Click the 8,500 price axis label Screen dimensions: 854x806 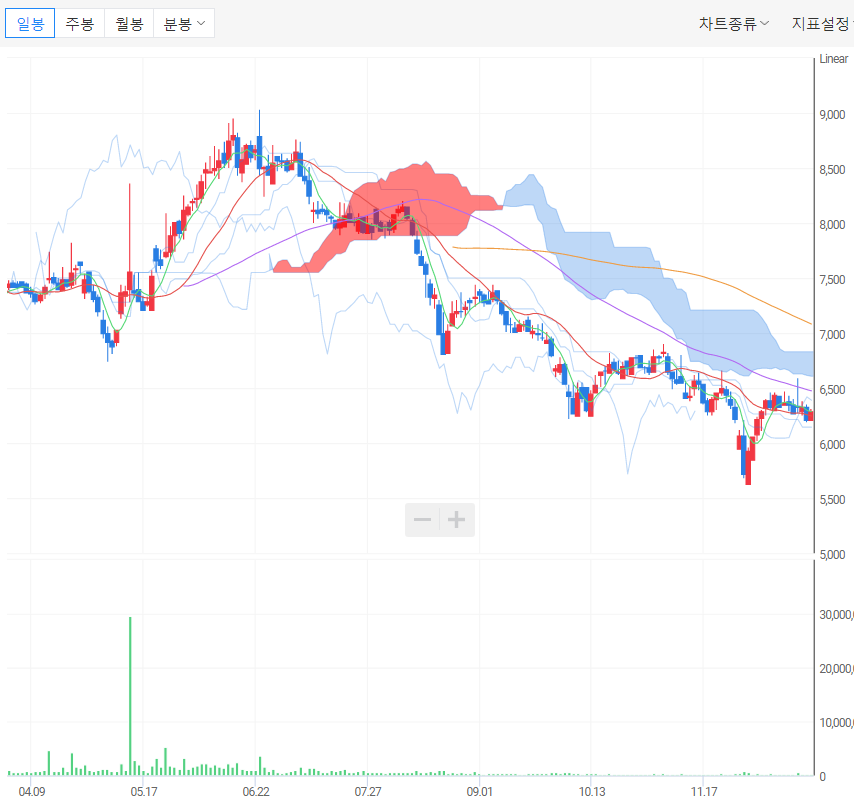[x=832, y=169]
